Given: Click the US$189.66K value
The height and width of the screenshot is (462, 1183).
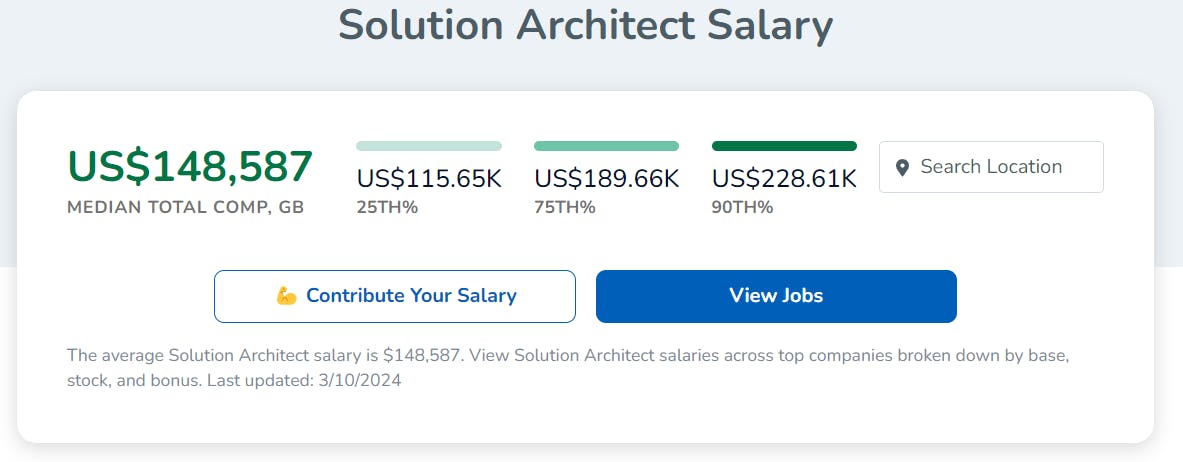Looking at the screenshot, I should 607,179.
